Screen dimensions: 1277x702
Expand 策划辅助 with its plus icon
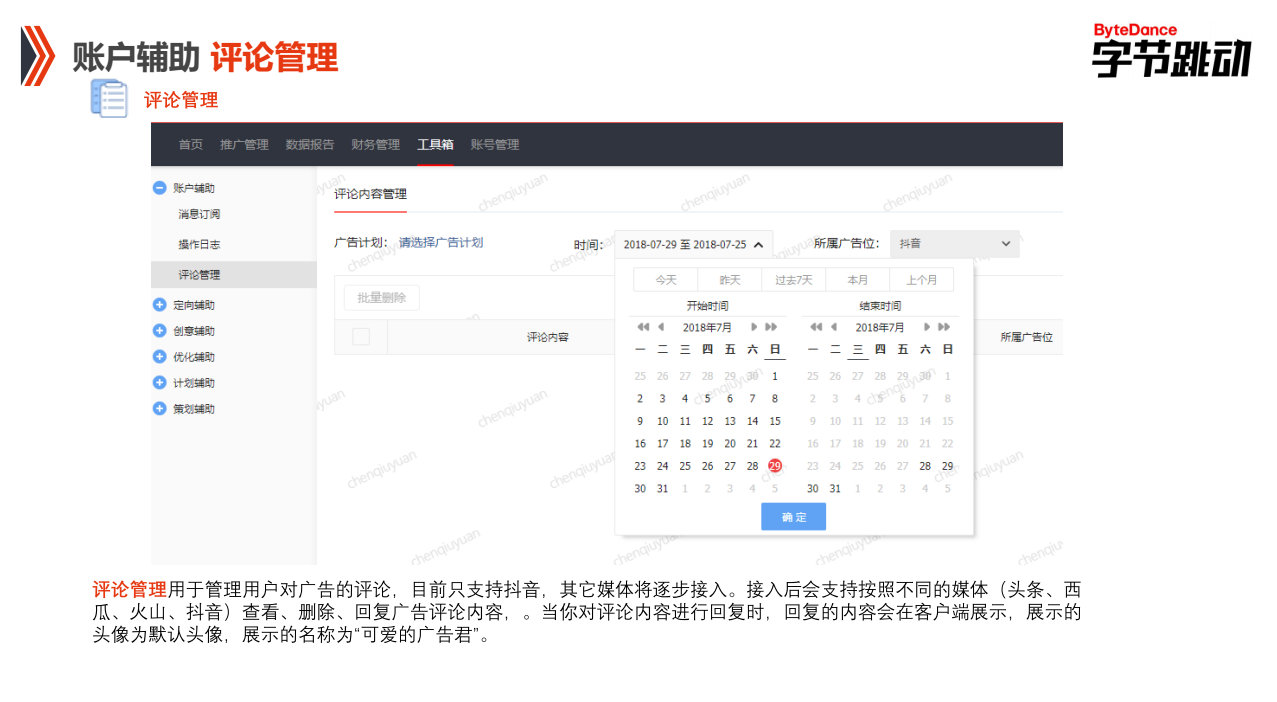pos(160,408)
